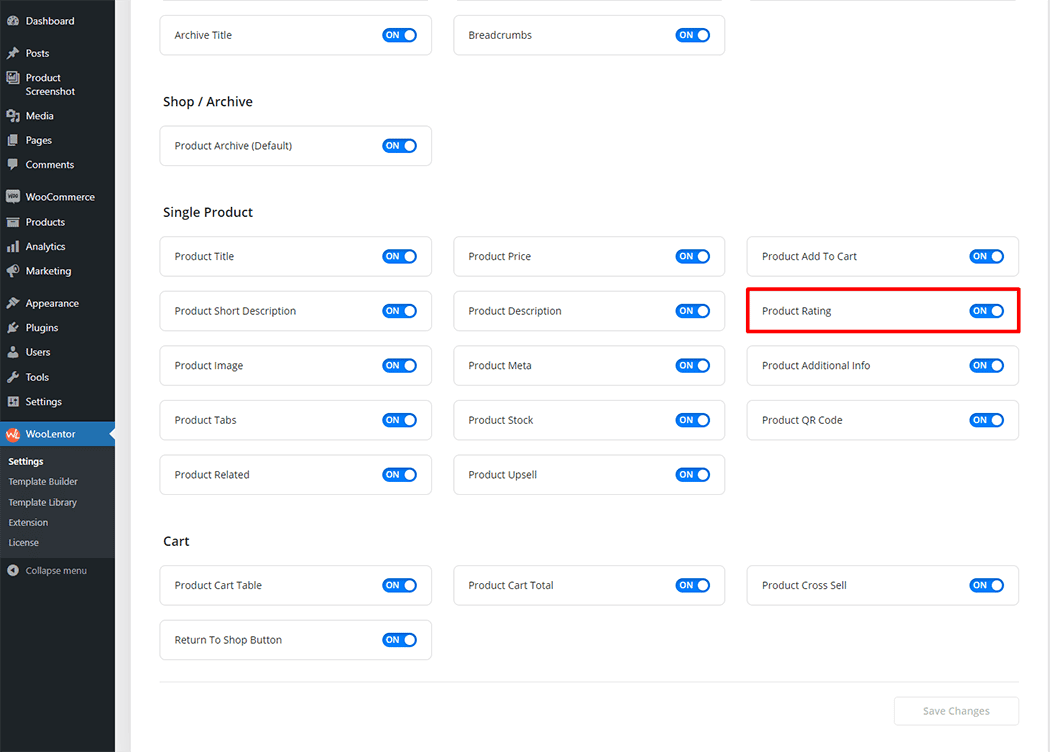The width and height of the screenshot is (1050, 752).
Task: Turn off the Breadcrumbs switch
Action: [692, 35]
